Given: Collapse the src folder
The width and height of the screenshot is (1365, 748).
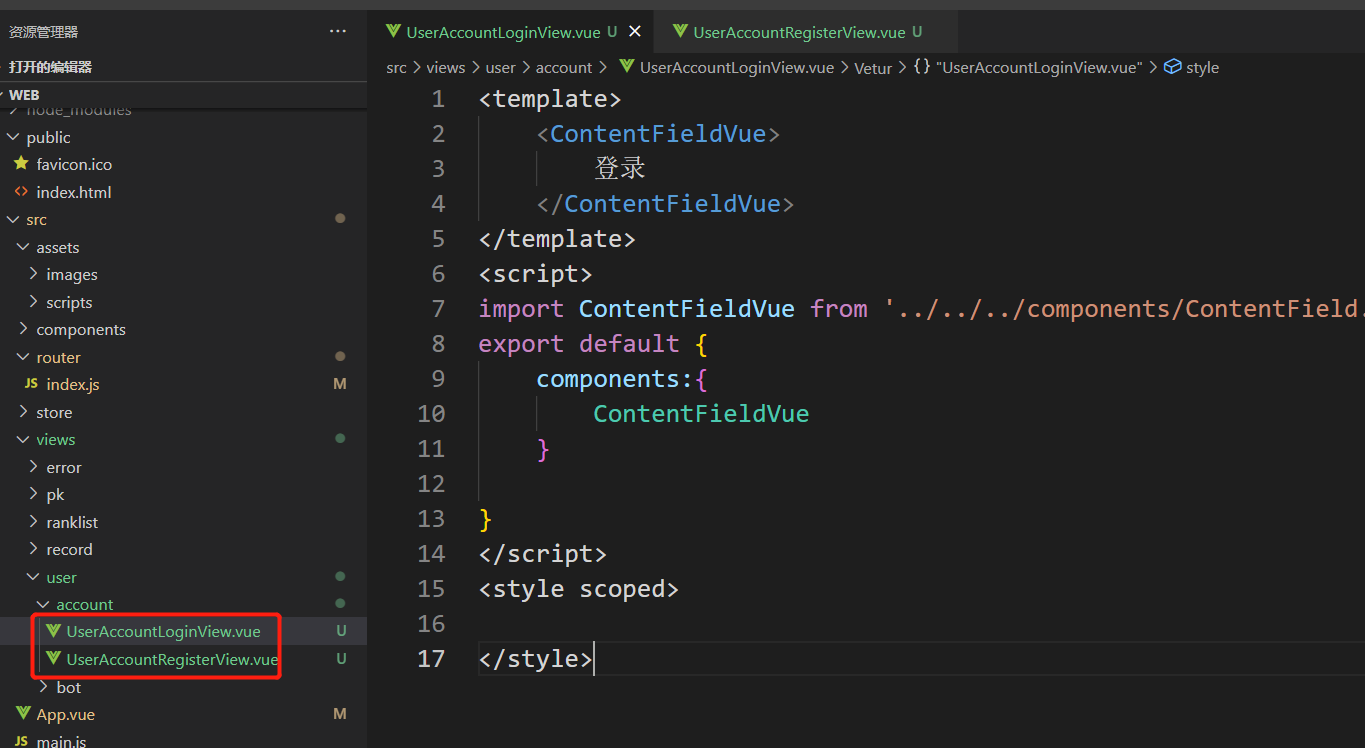Looking at the screenshot, I should click(12, 220).
